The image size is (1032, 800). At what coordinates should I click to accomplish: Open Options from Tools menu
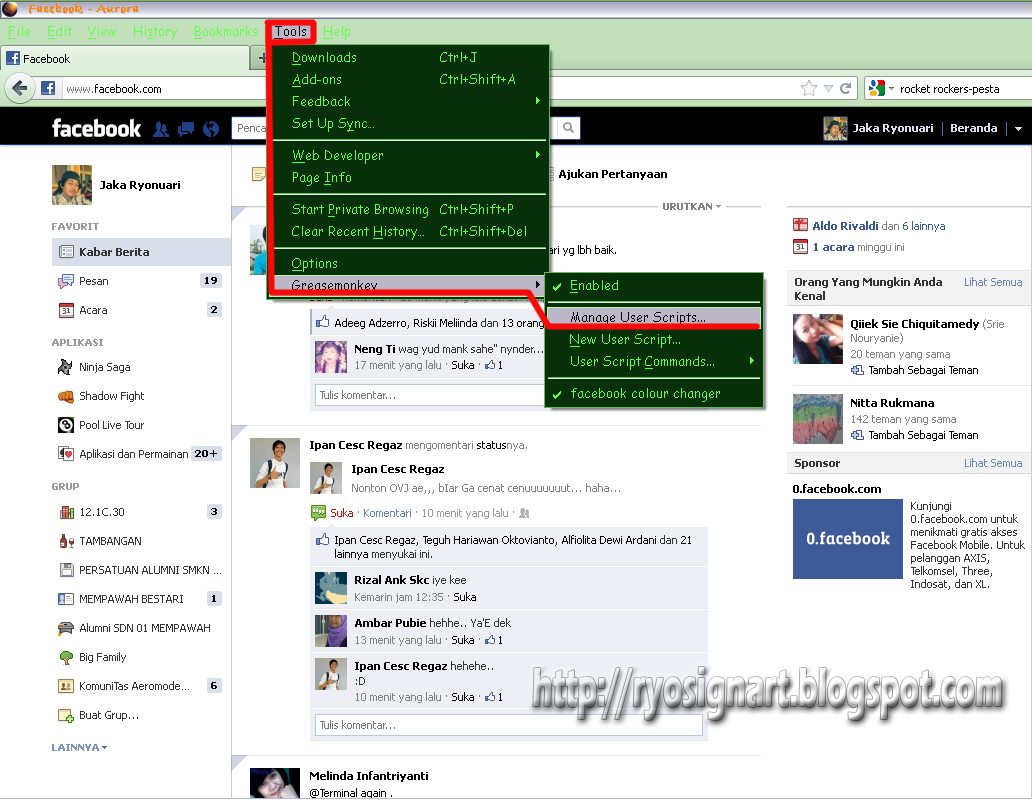click(409, 263)
